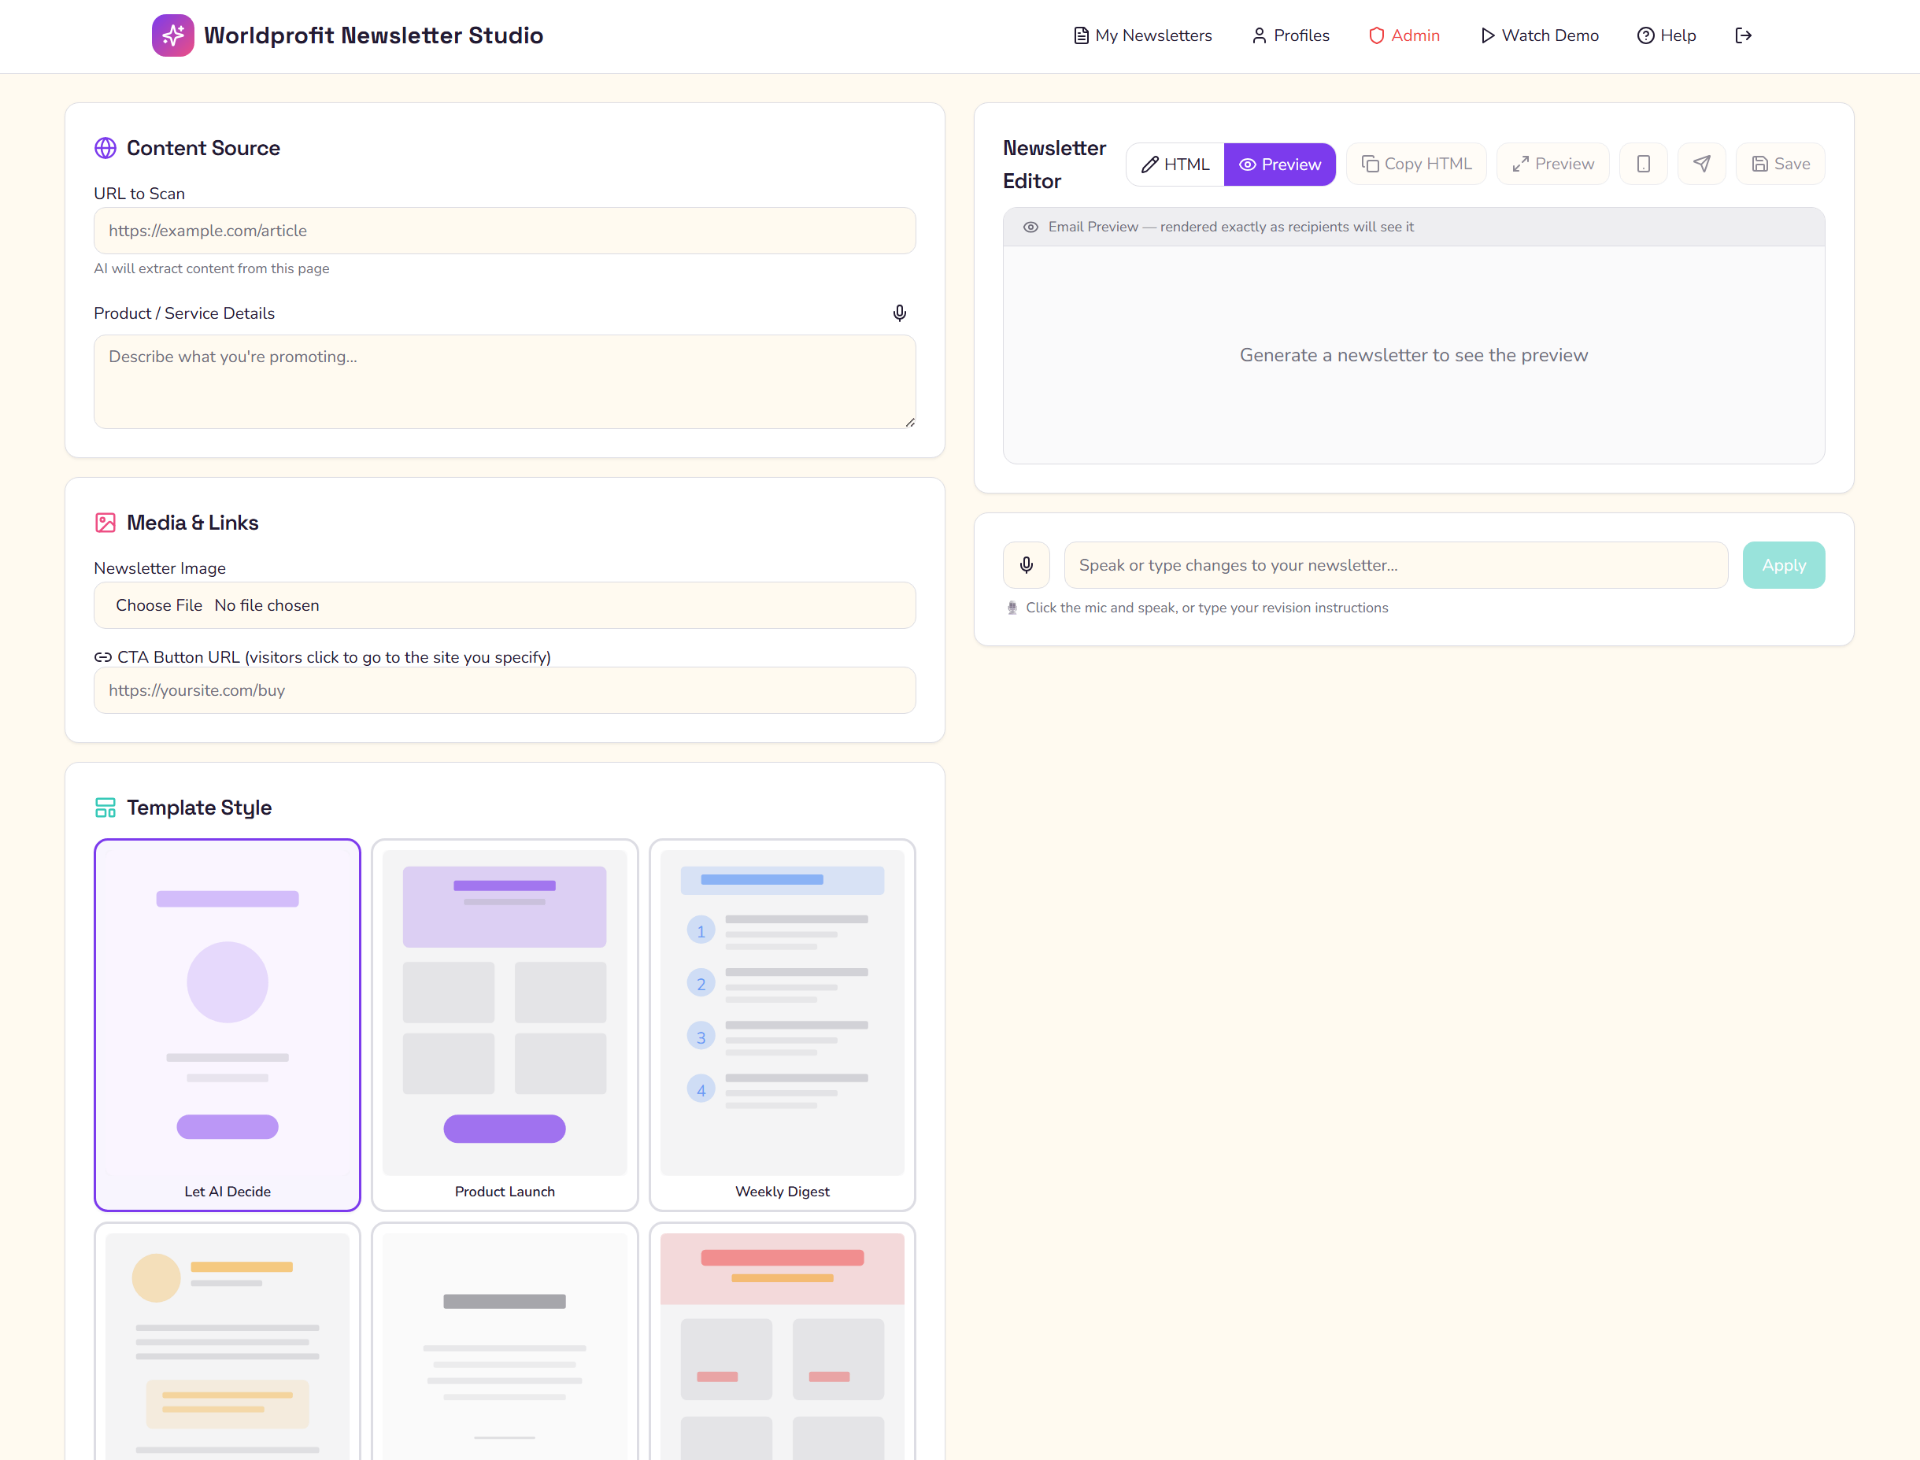This screenshot has height=1460, width=1920.
Task: Click the Product / Service Details textarea
Action: 505,381
